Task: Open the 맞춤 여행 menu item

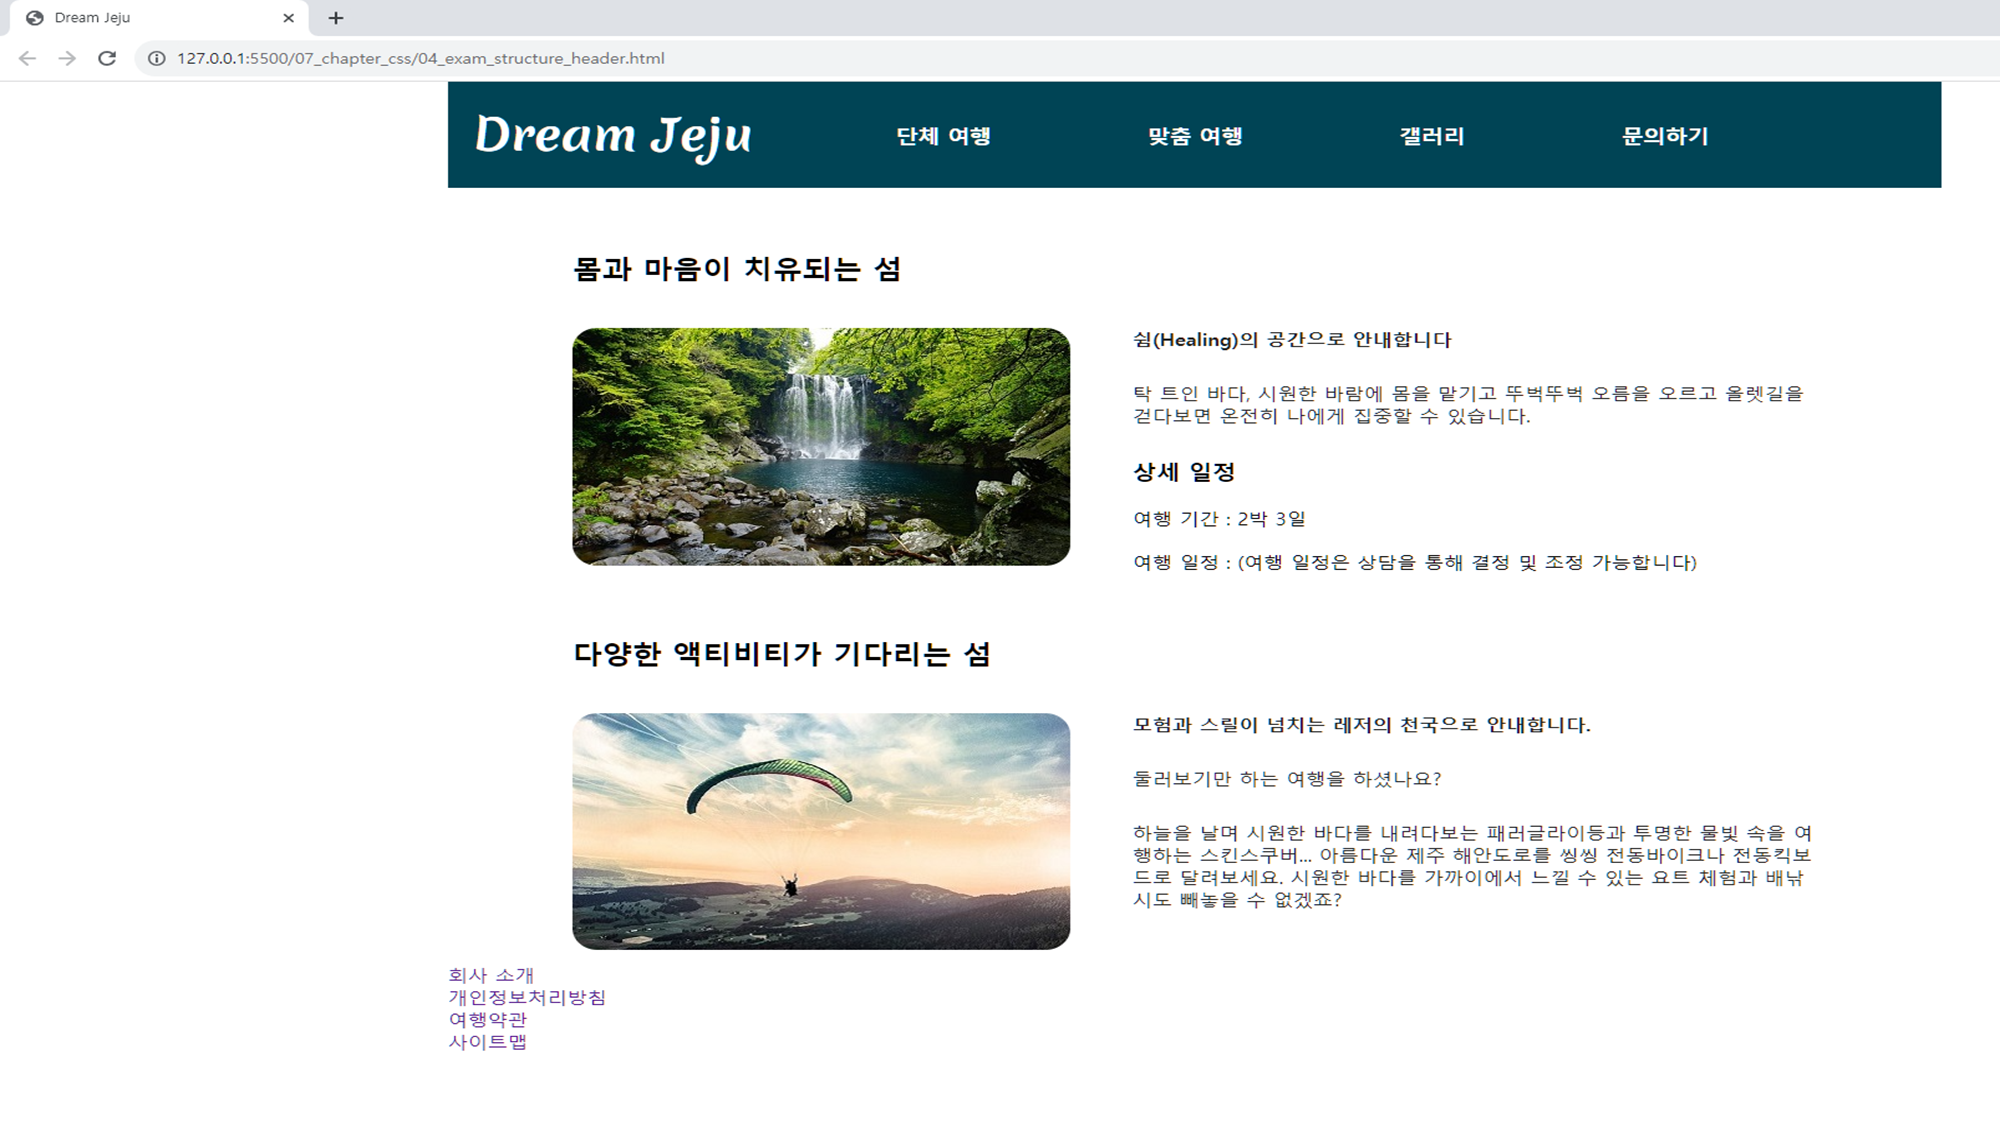Action: (1195, 136)
